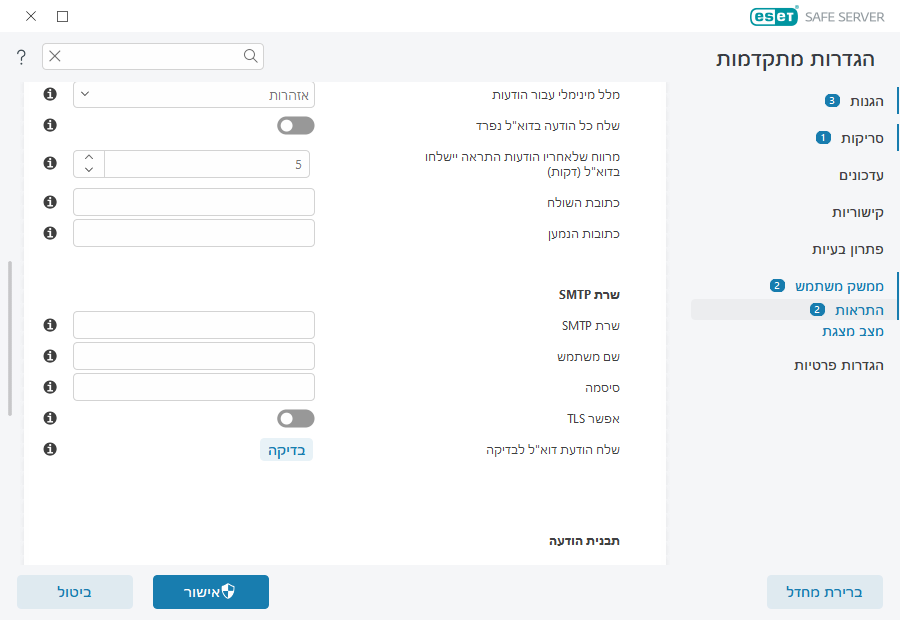
Task: Decrease interval value with down stepper arrow
Action: (x=88, y=172)
